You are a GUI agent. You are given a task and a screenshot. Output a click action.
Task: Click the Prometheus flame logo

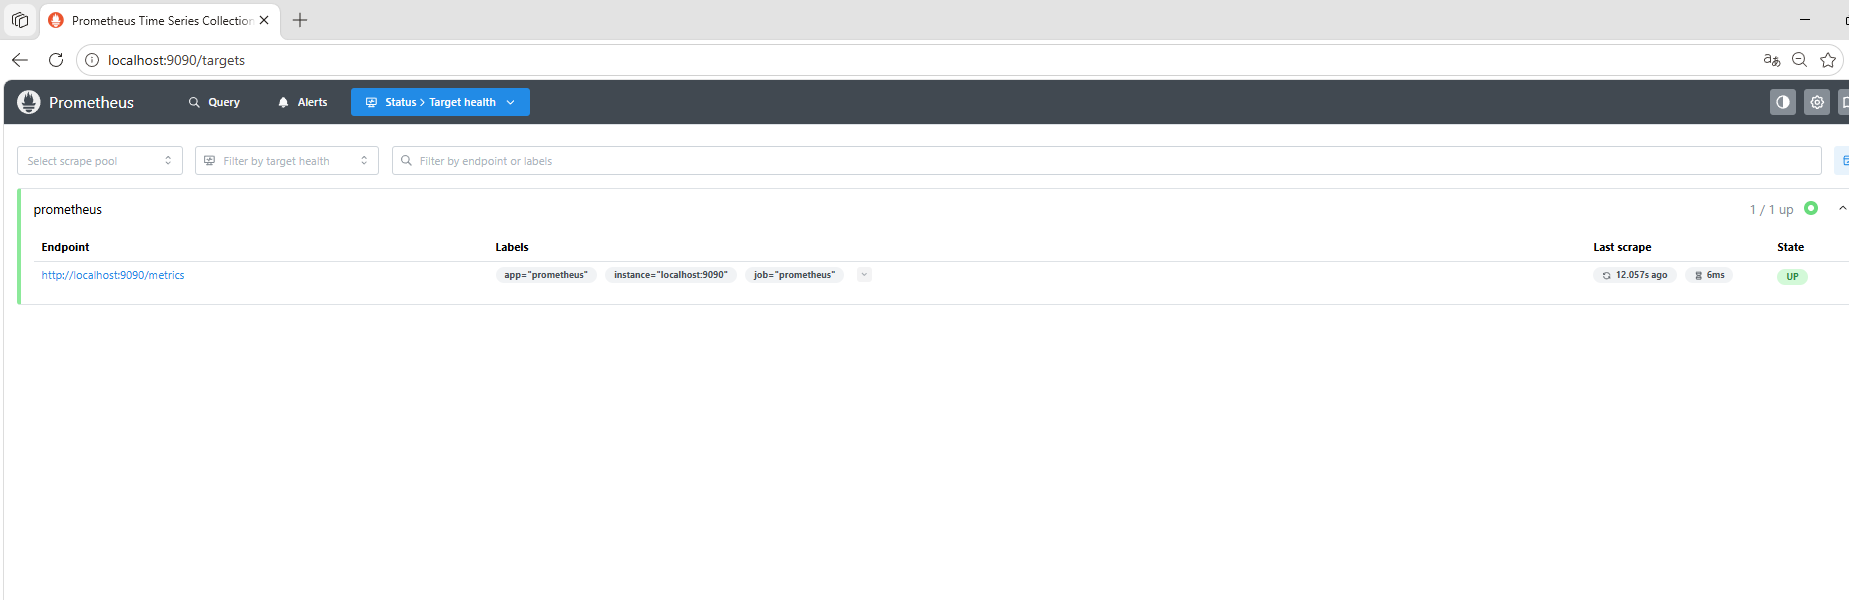29,102
